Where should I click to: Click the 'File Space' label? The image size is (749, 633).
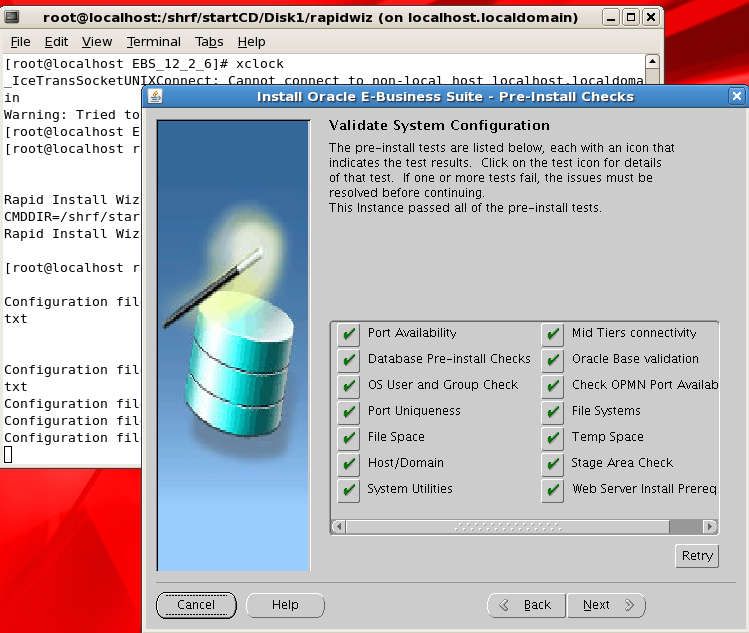(396, 437)
